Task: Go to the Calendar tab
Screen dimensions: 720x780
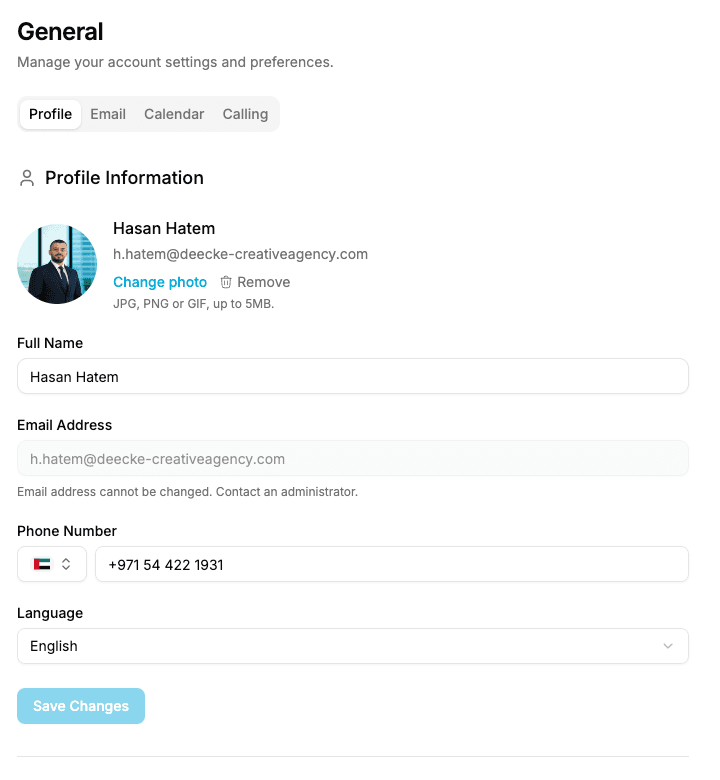Action: 174,114
